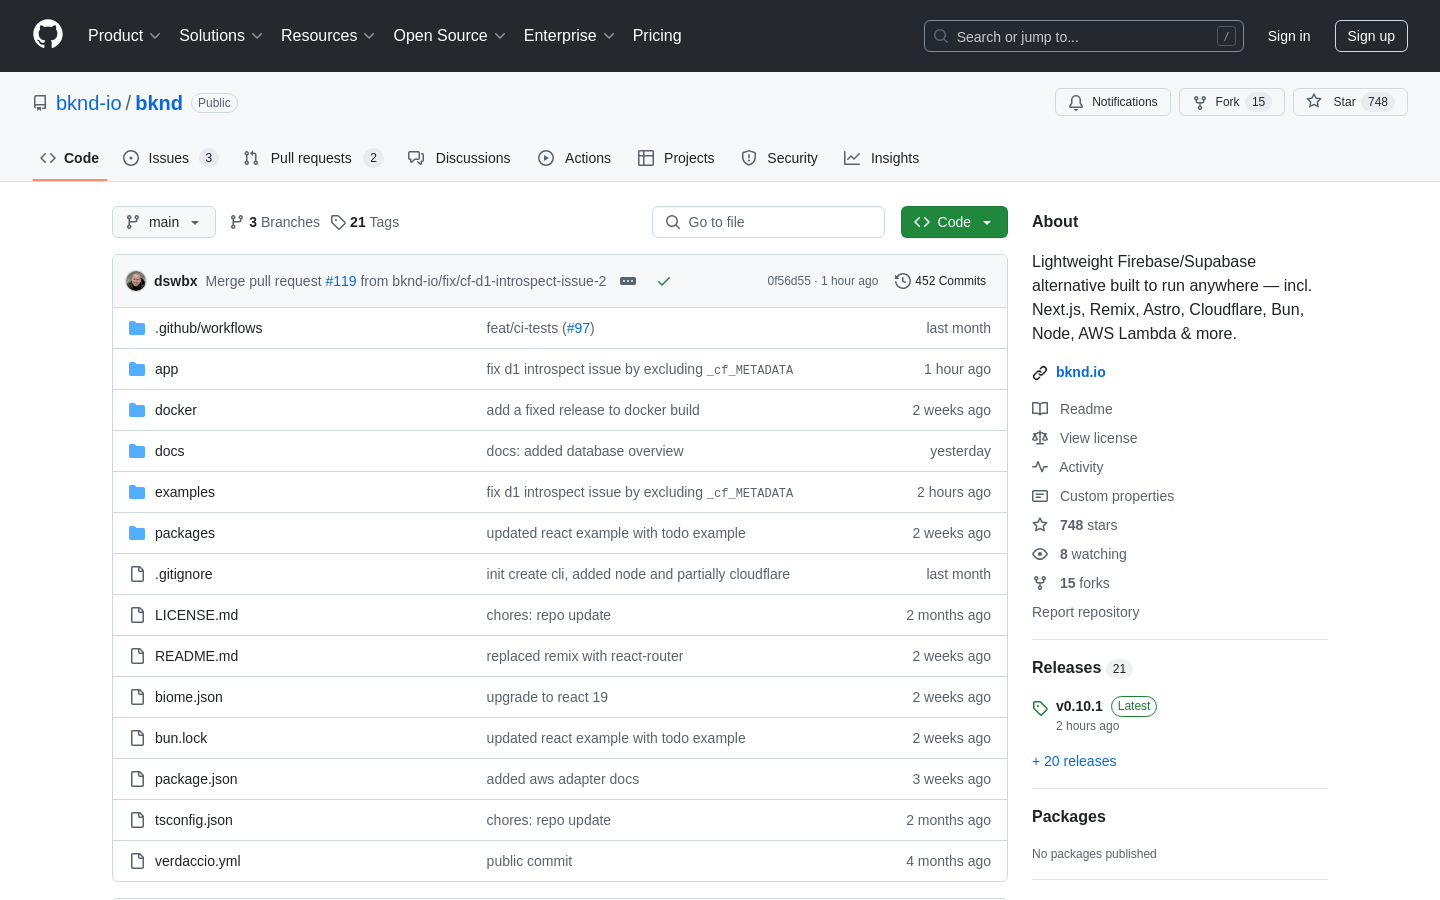Image resolution: width=1440 pixels, height=900 pixels.
Task: Click the Sign up button
Action: pos(1371,36)
